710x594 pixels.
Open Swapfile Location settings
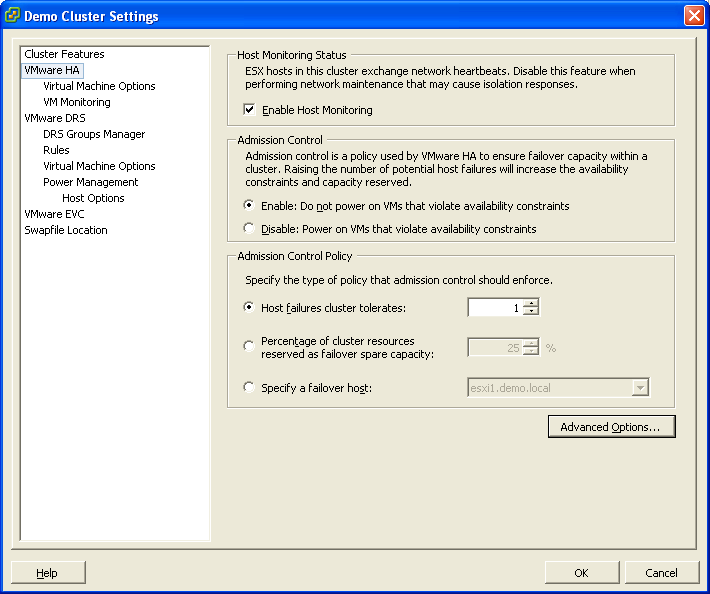pos(66,230)
